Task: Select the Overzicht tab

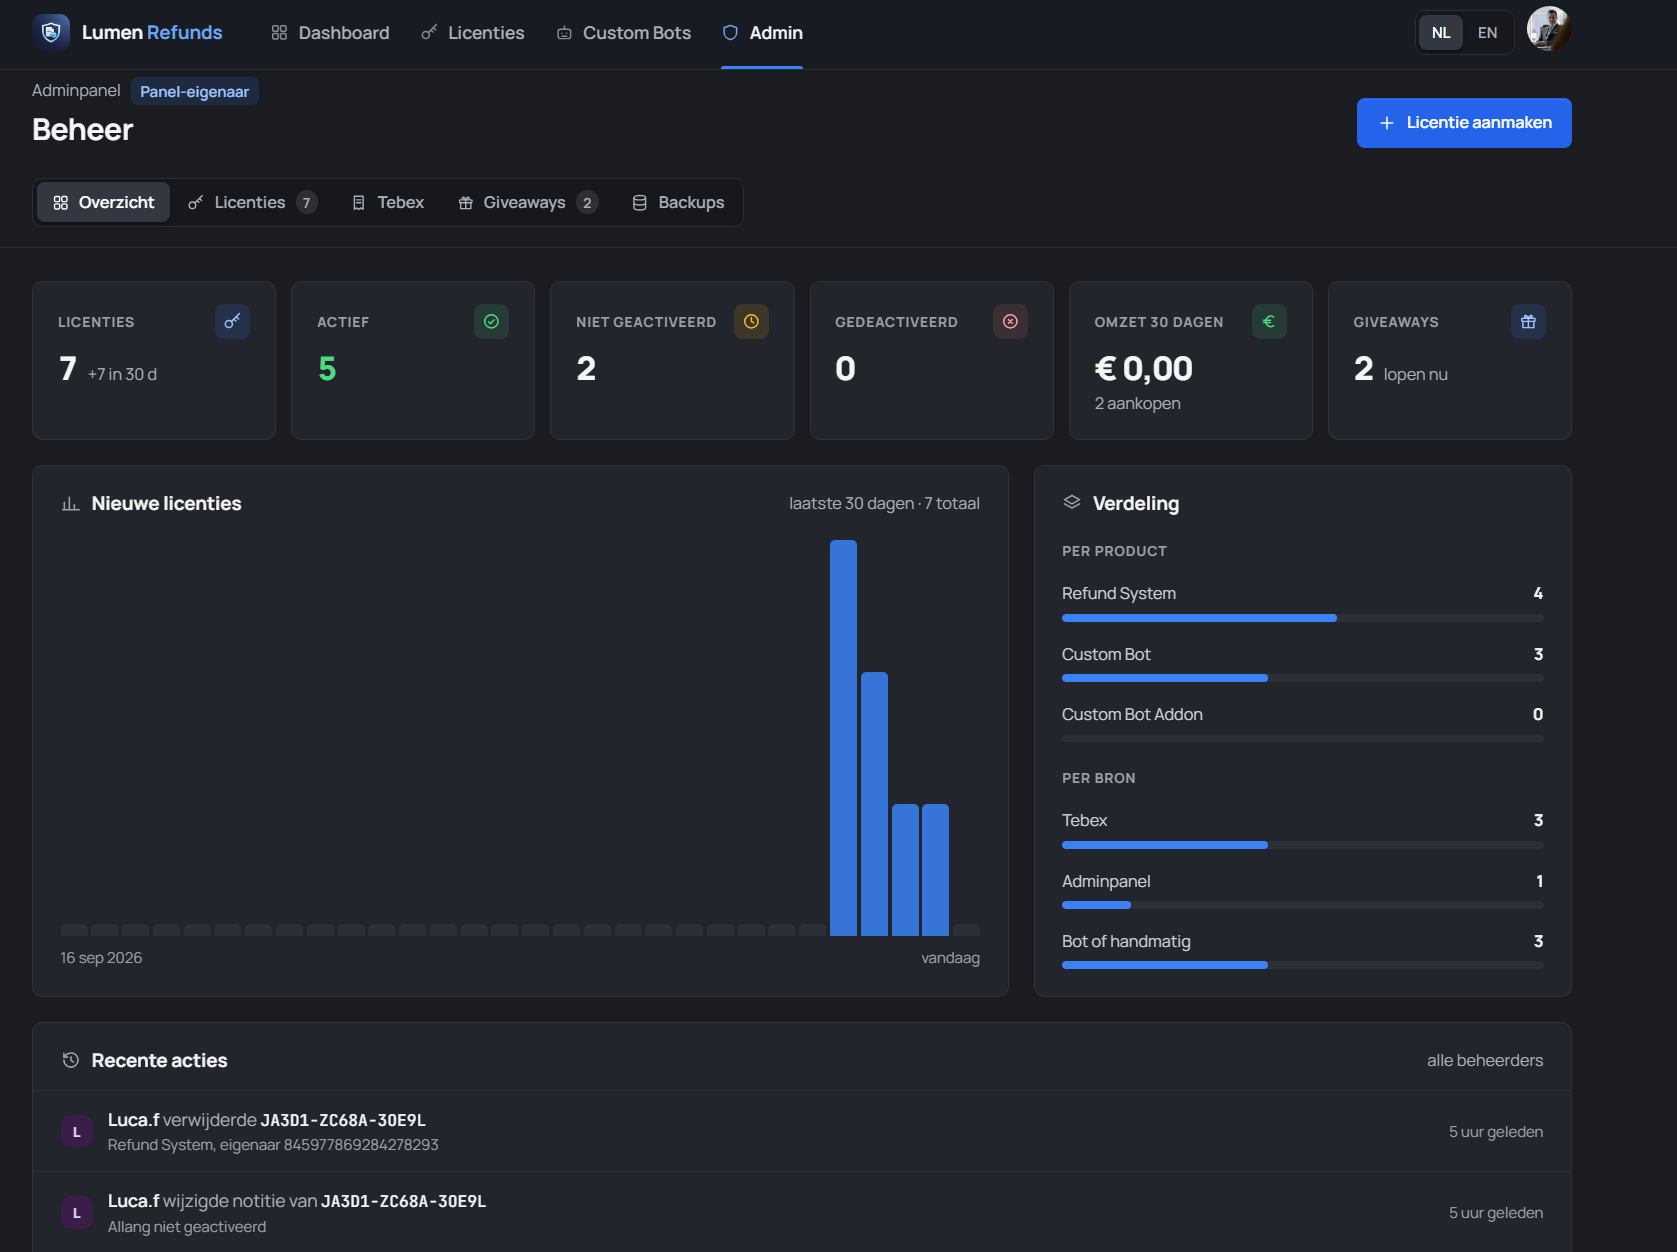Action: [x=104, y=202]
